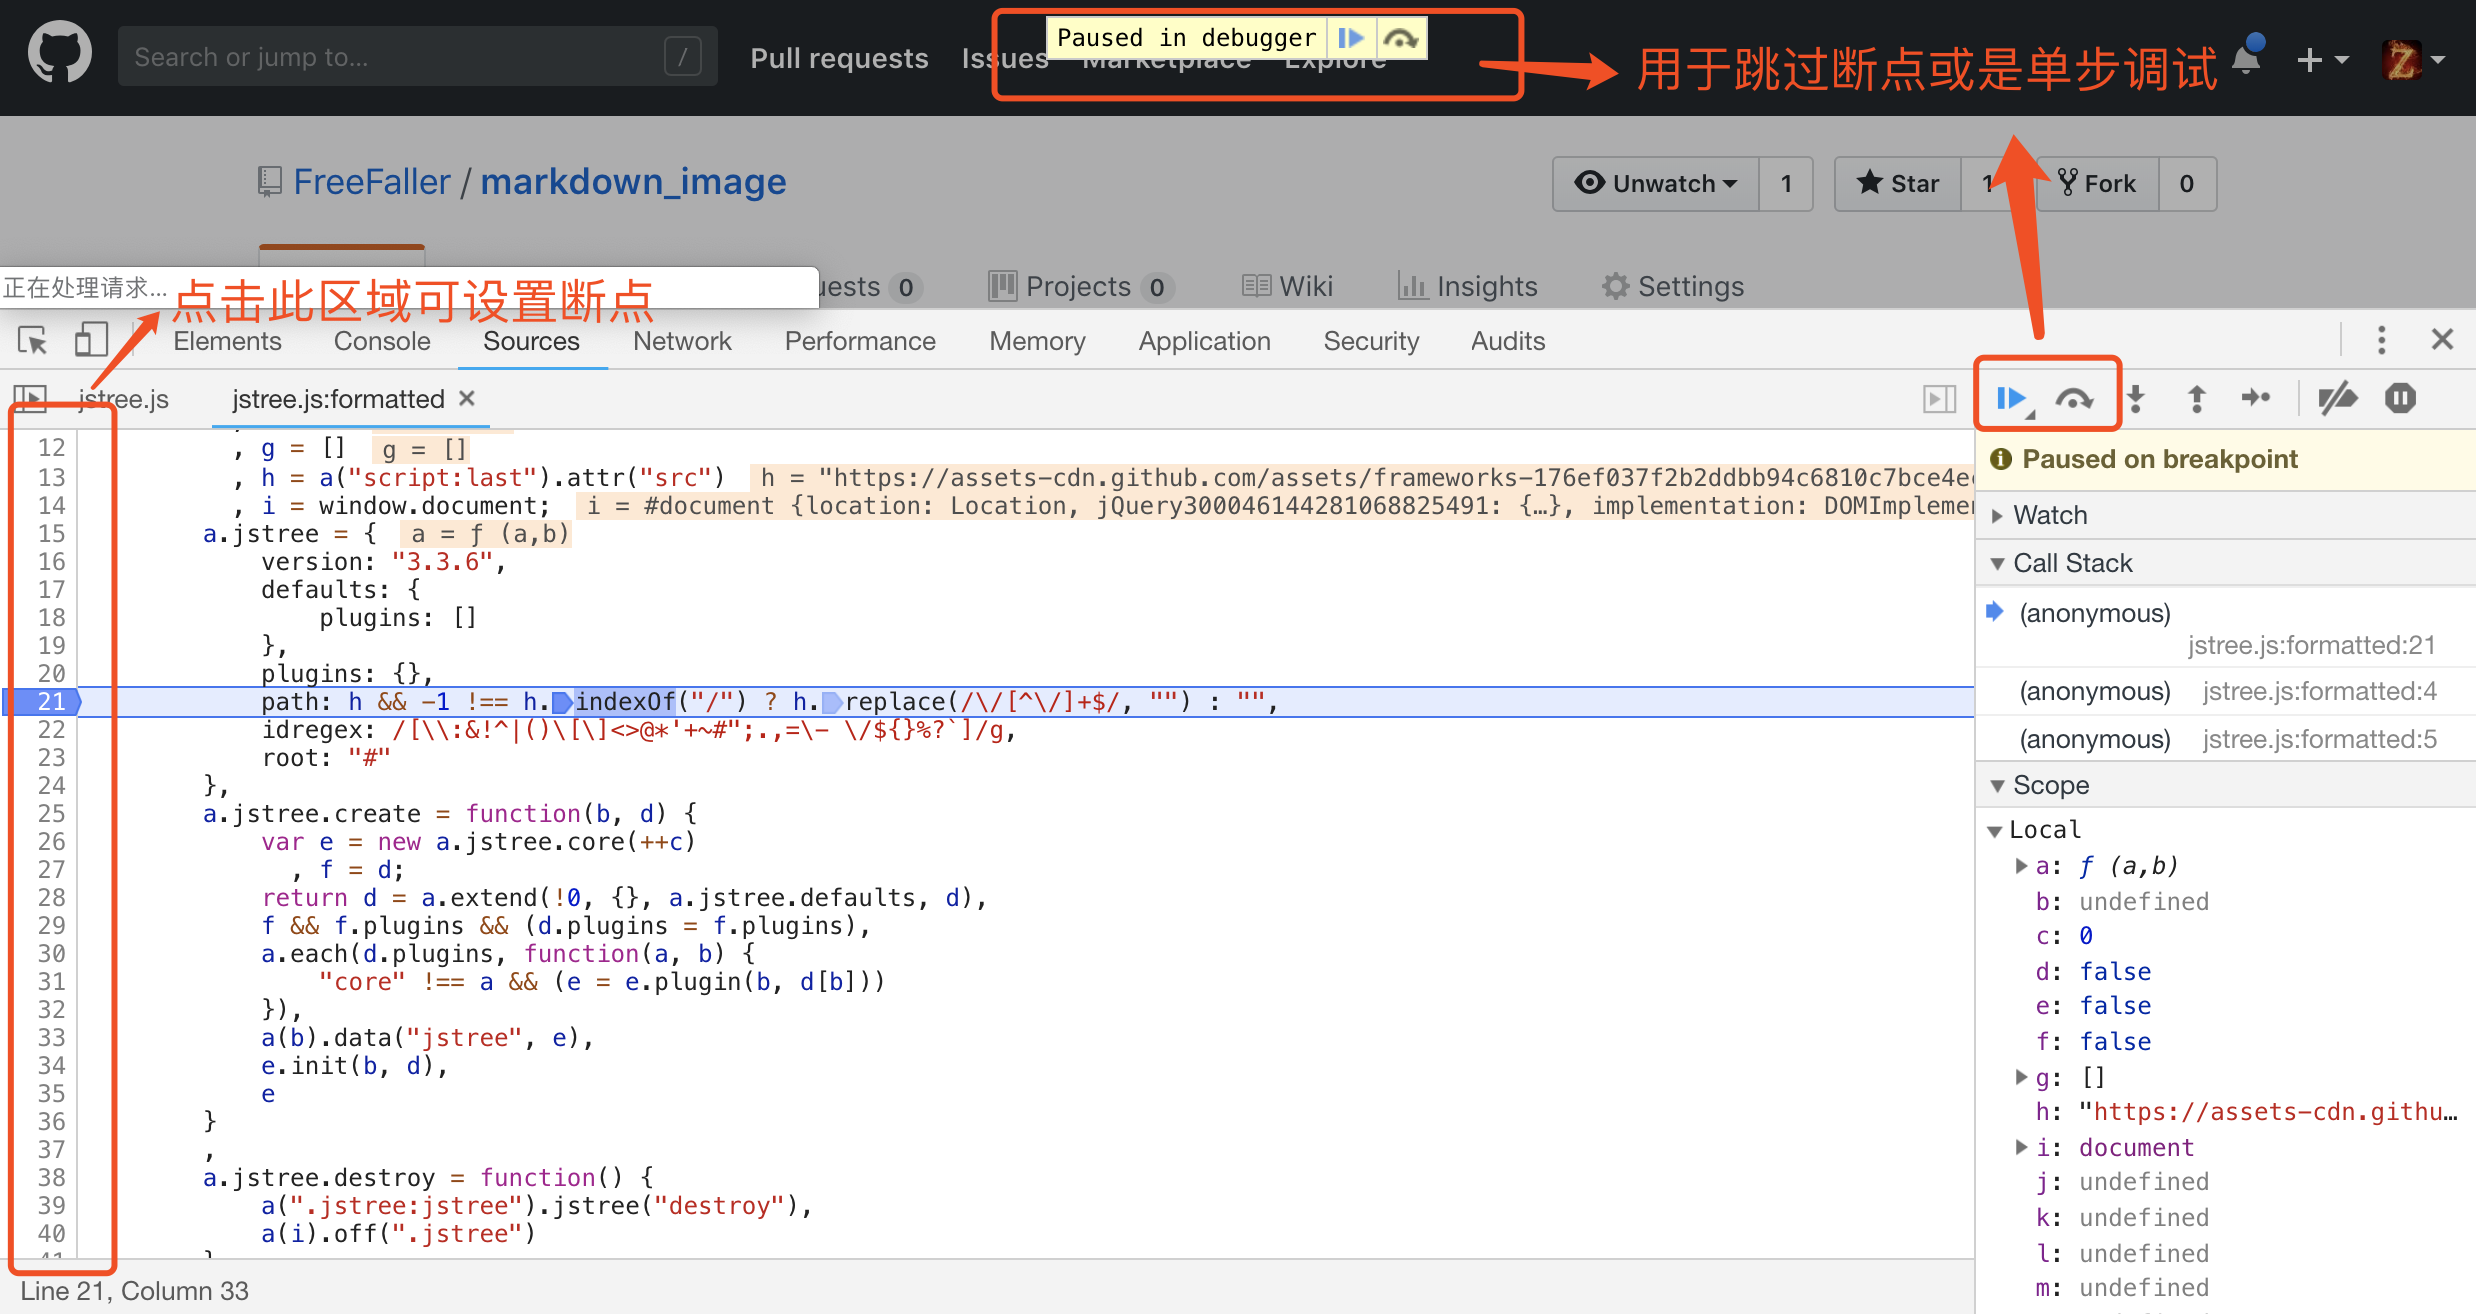
Task: Collapse the Call Stack section
Action: [2072, 563]
